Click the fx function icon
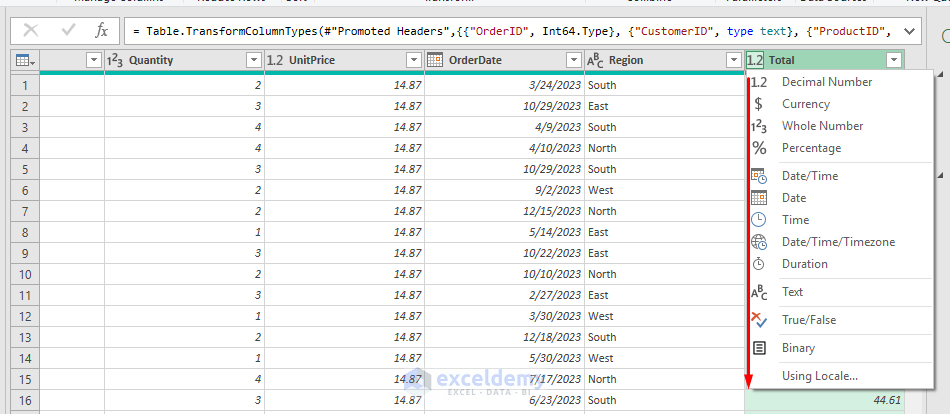 point(102,30)
